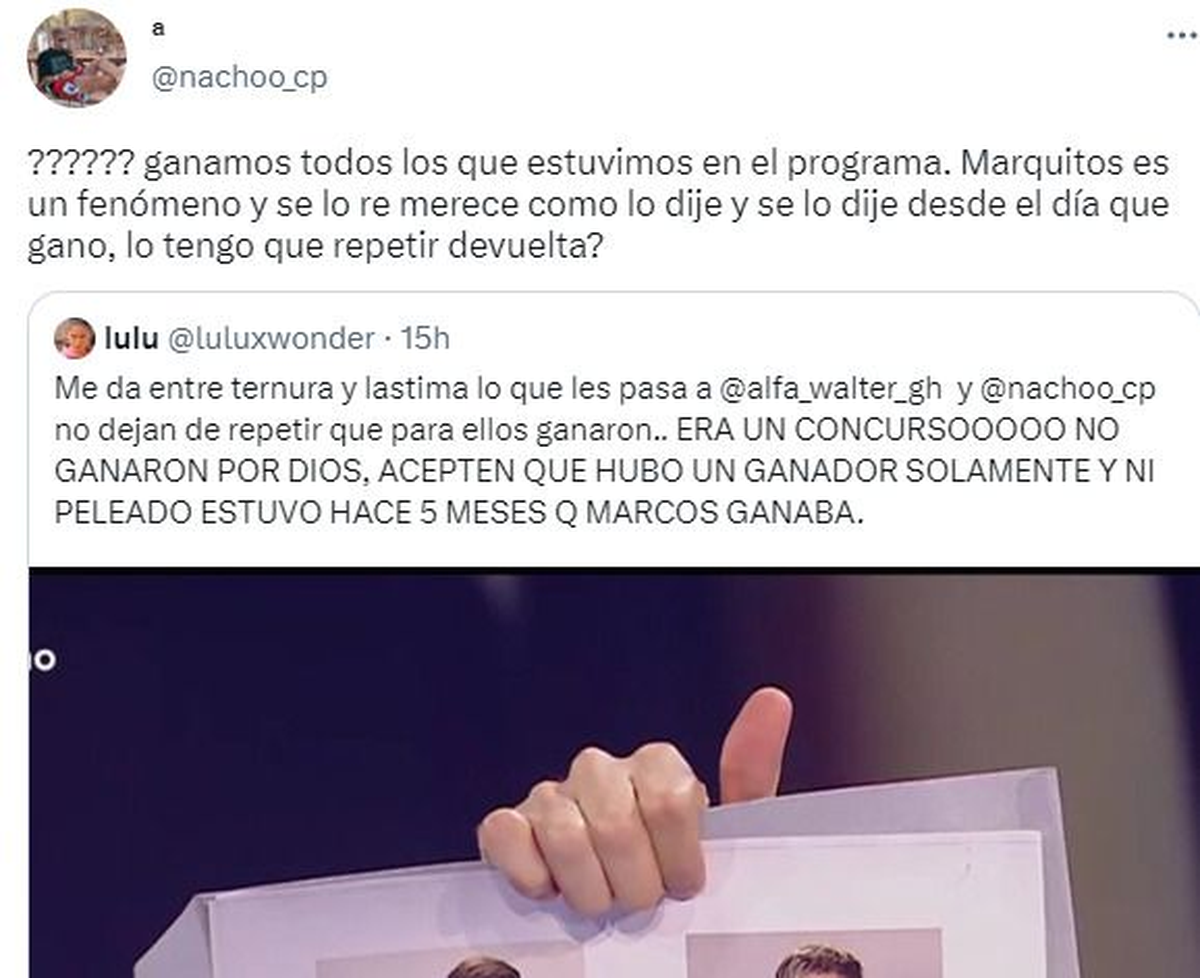Open the 15h timestamp of quoted tweet
Viewport: 1200px width, 978px height.
click(425, 339)
